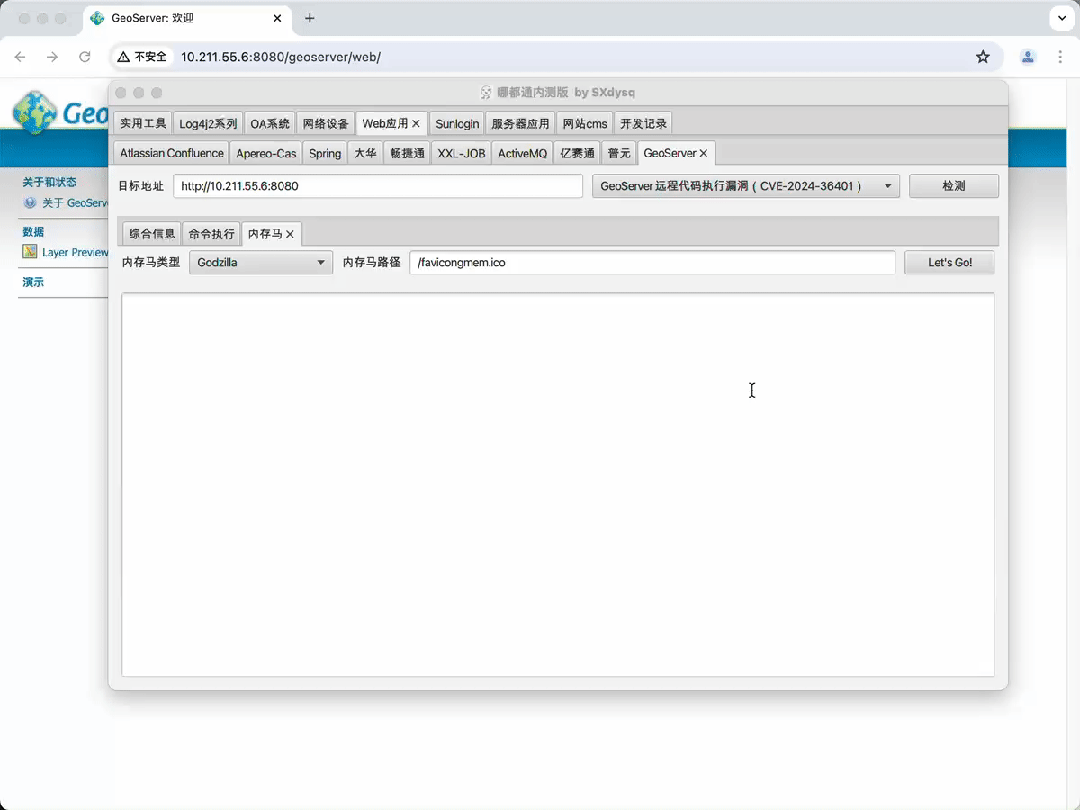This screenshot has width=1080, height=810.
Task: Open the browser profile icon
Action: click(x=1028, y=57)
